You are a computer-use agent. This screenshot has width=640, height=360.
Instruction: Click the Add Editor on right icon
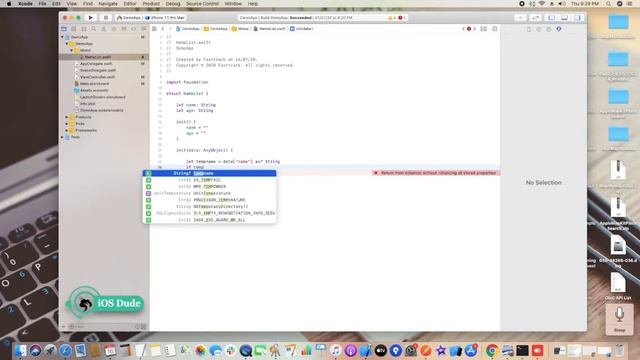(495, 29)
